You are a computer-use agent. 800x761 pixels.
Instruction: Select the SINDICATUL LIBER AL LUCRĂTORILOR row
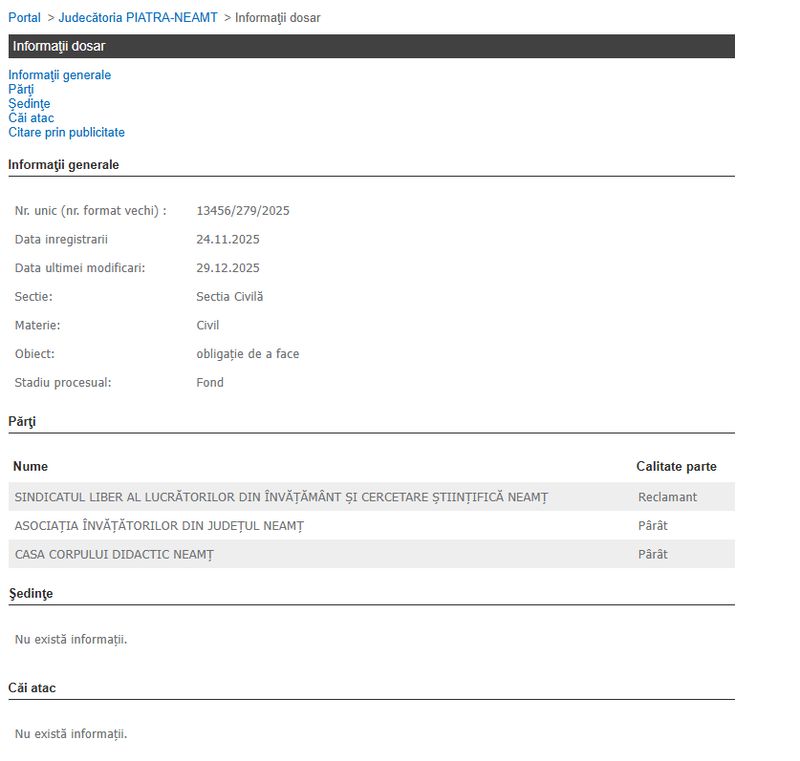point(371,497)
